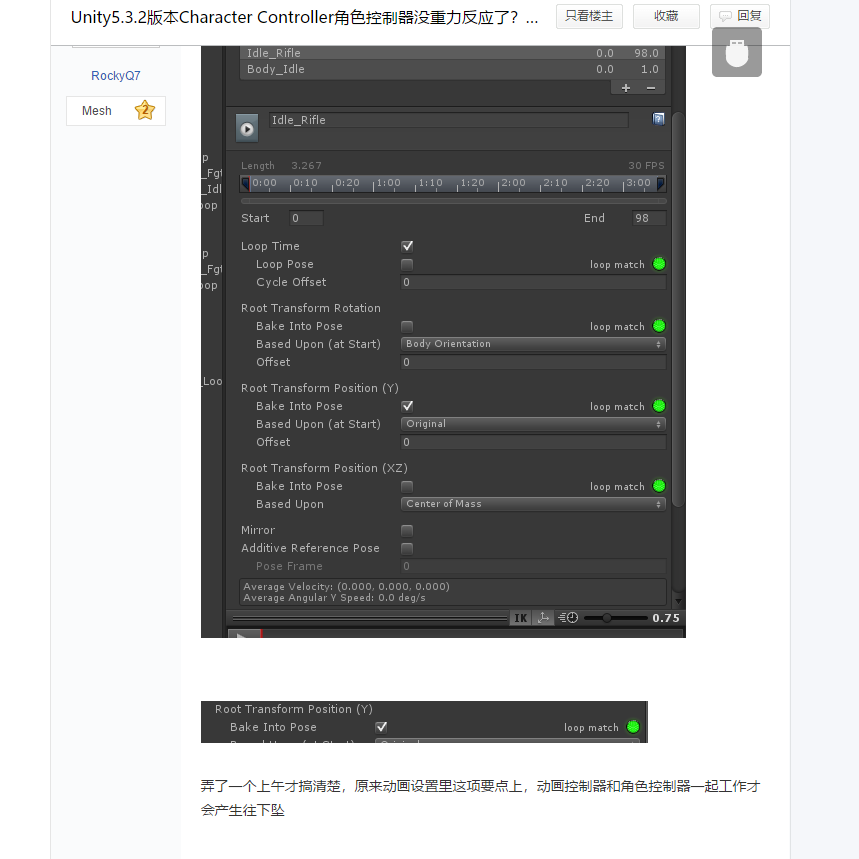Open the Original Based Upon dropdown
Viewport: 859px width, 859px height.
(533, 423)
